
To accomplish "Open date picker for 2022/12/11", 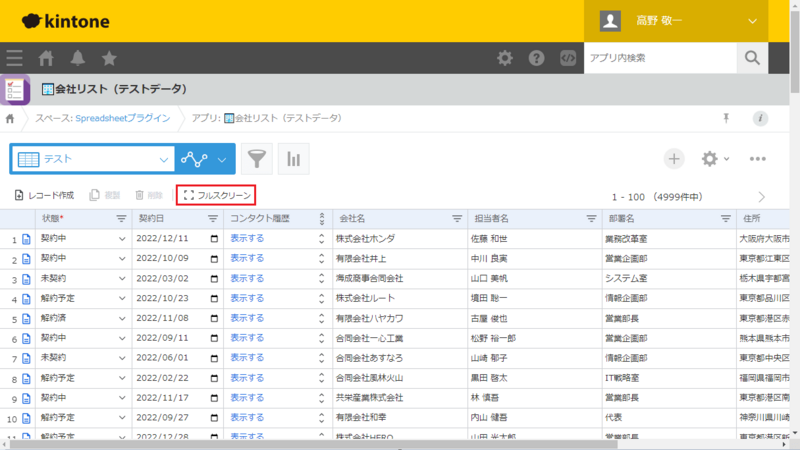I will pos(214,239).
